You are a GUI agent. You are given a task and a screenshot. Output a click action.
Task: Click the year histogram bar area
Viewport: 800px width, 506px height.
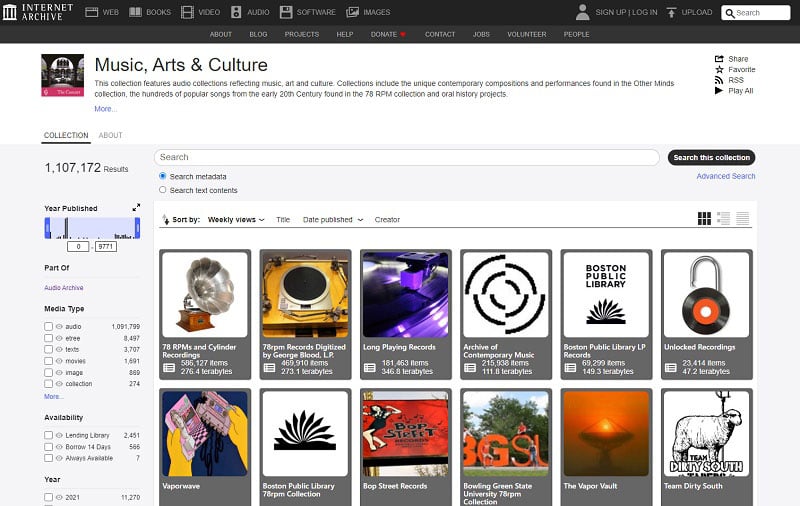coord(92,228)
